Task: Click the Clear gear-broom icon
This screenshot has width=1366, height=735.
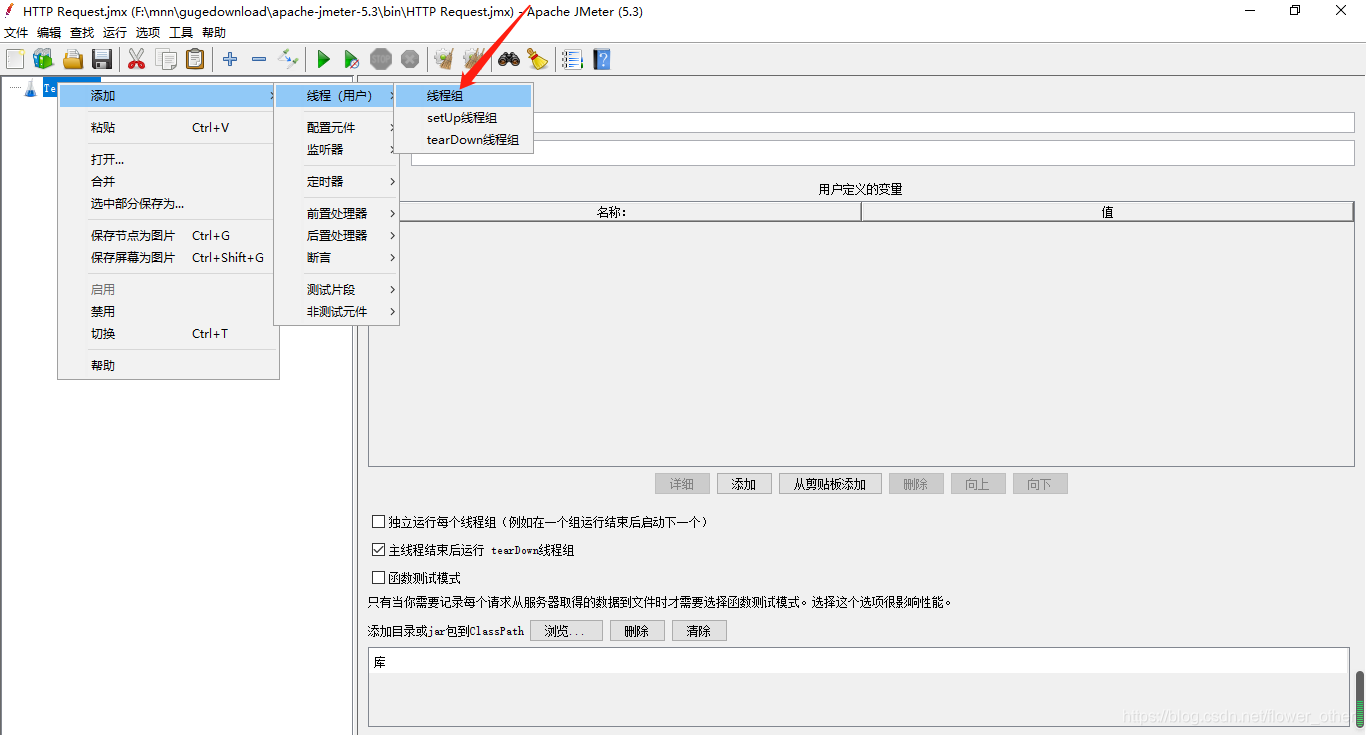Action: 444,59
